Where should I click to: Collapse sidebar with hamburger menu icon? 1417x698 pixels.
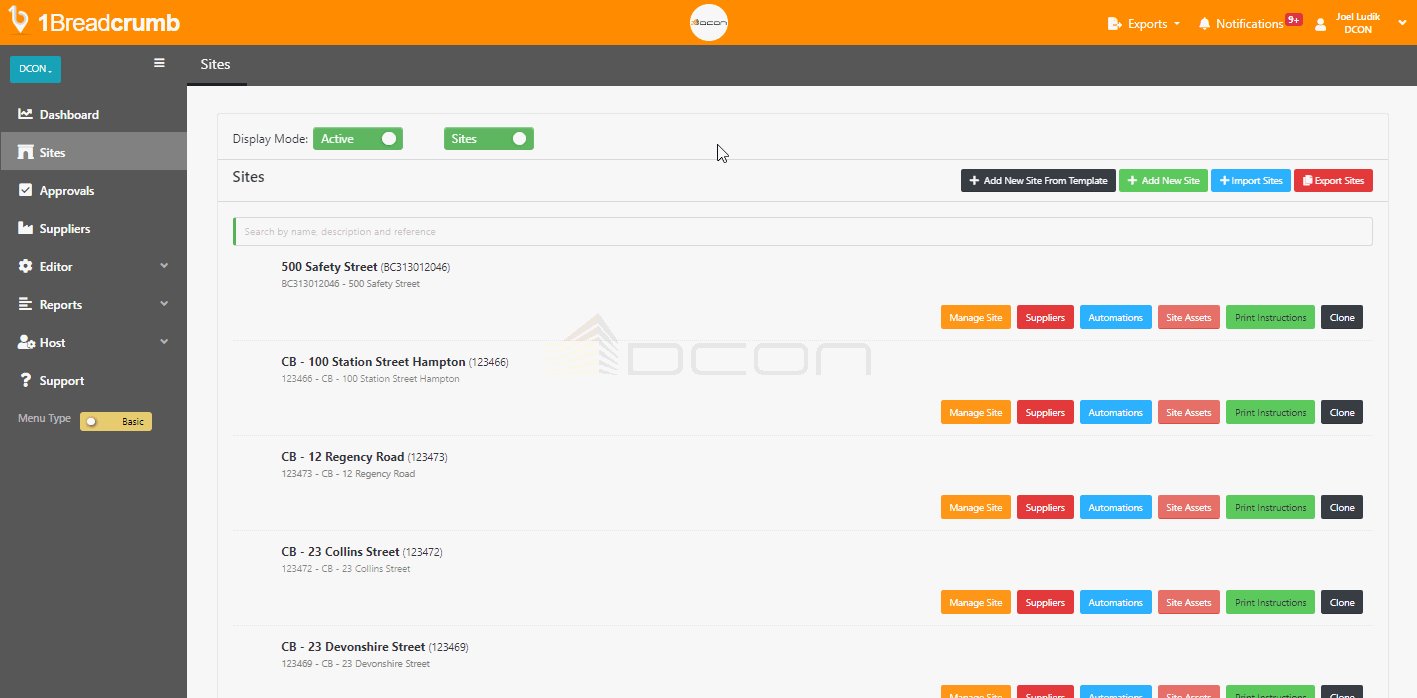(159, 63)
